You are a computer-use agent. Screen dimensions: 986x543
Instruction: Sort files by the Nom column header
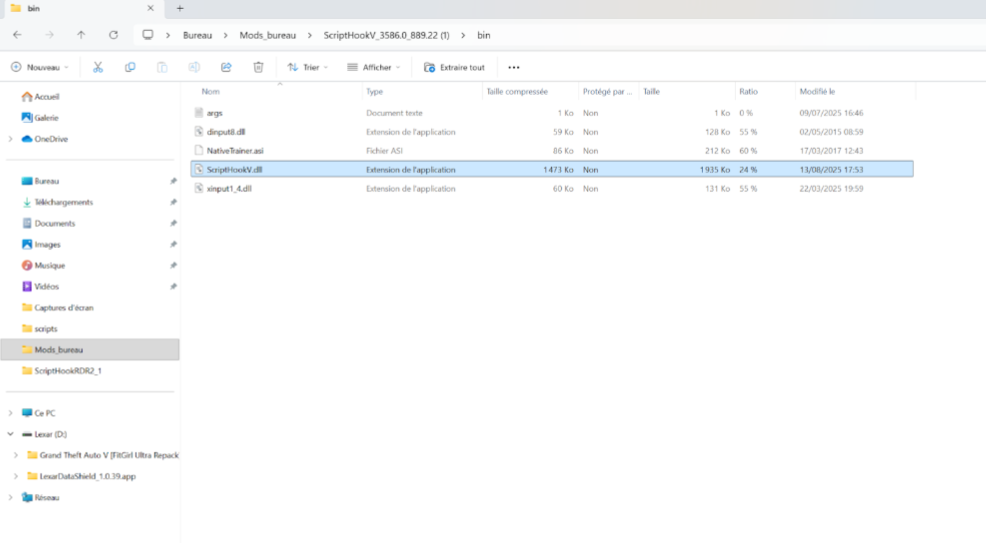(x=210, y=91)
